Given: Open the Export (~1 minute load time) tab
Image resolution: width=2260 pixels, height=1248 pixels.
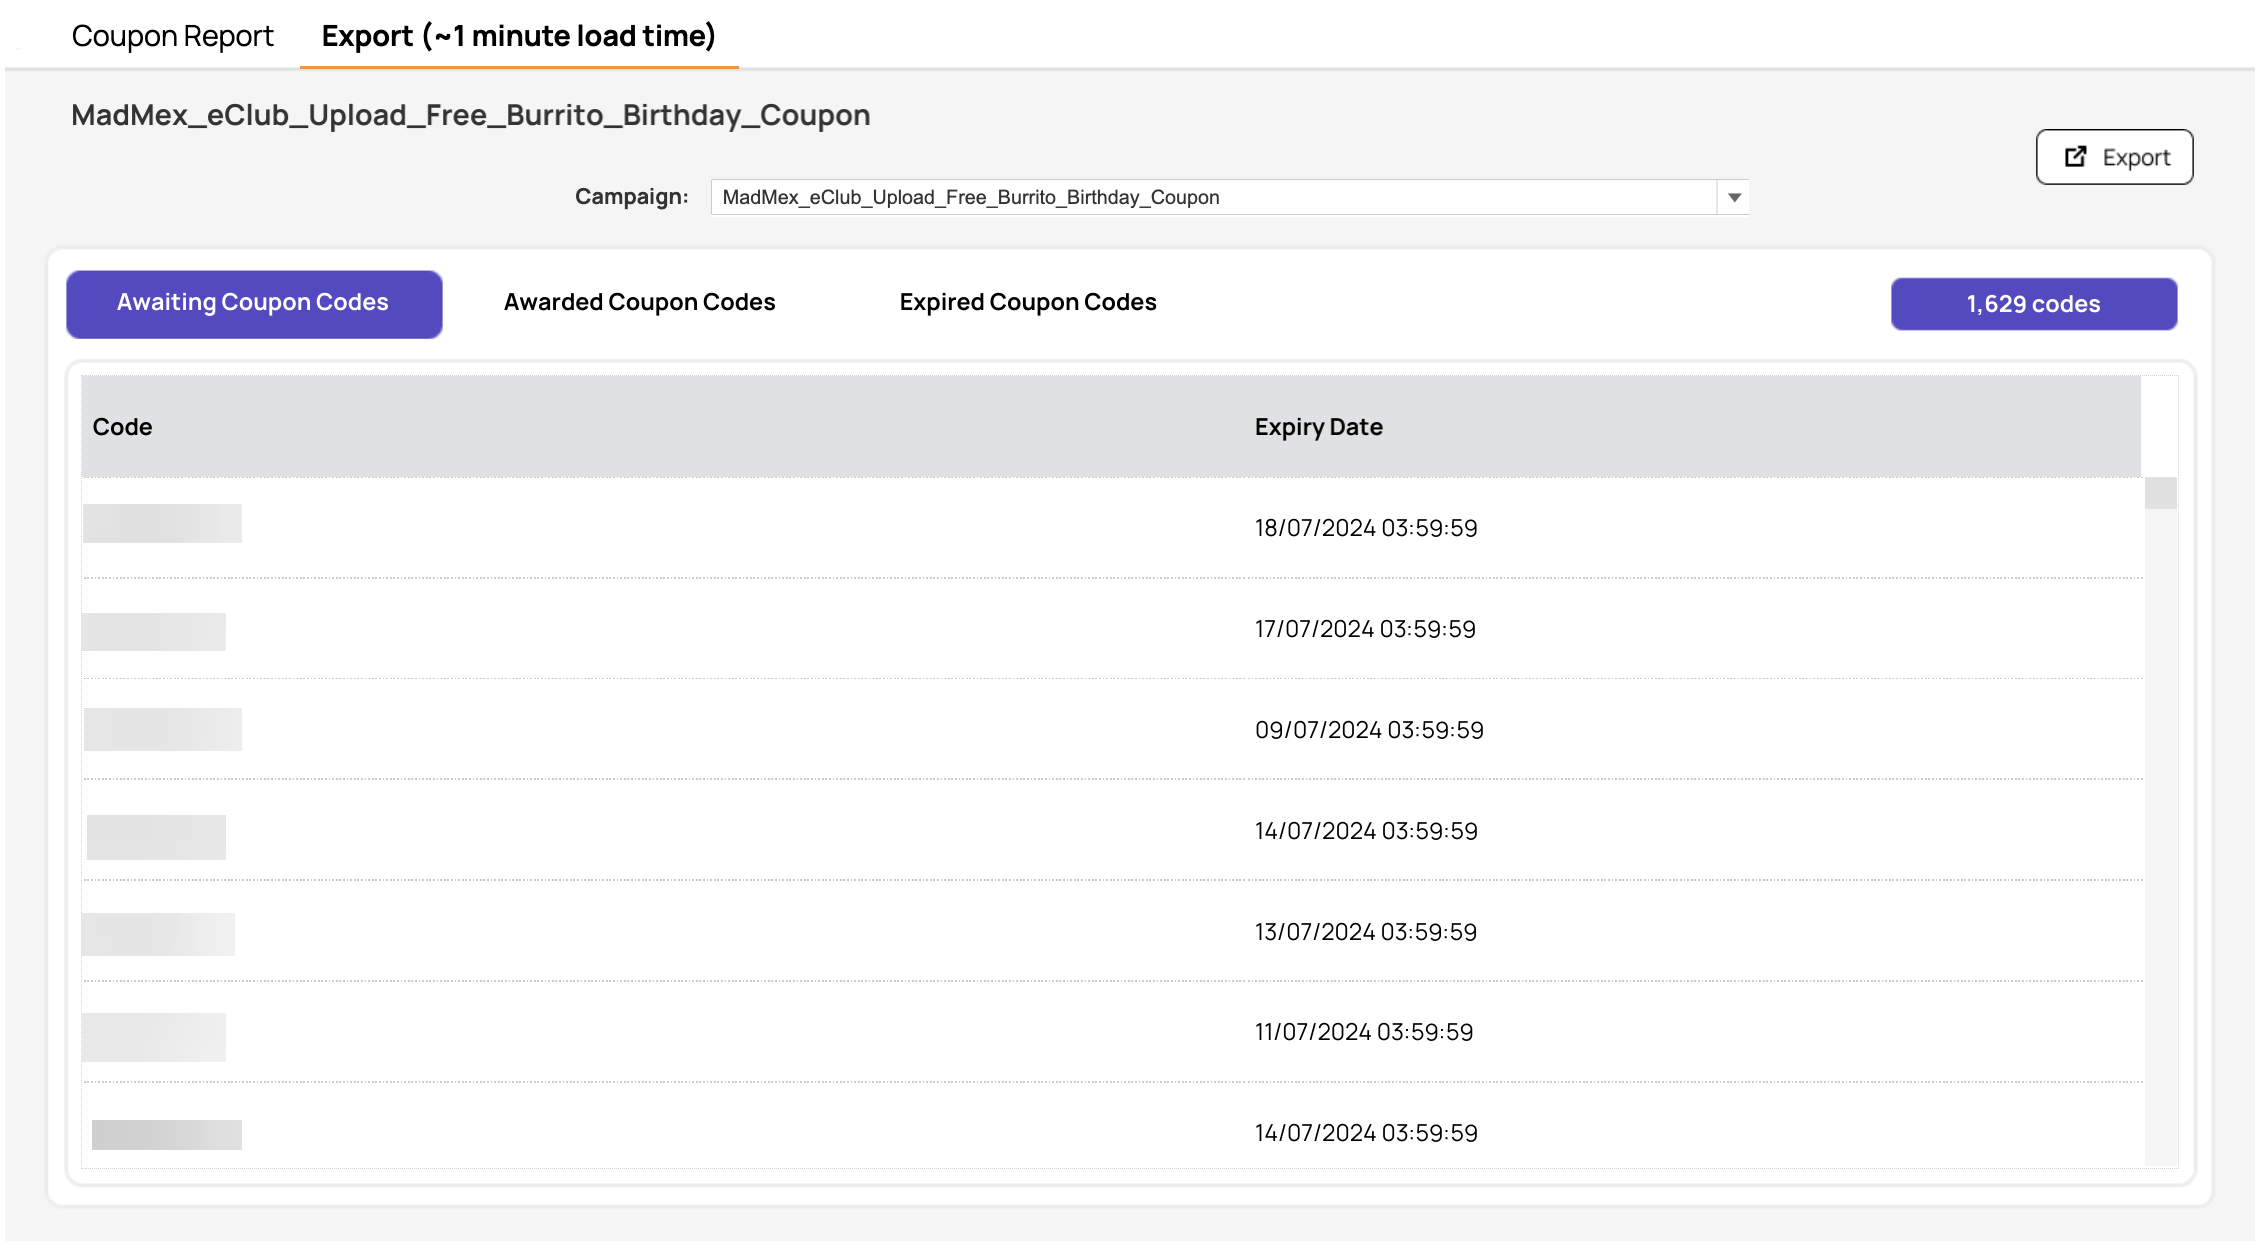Looking at the screenshot, I should tap(518, 36).
